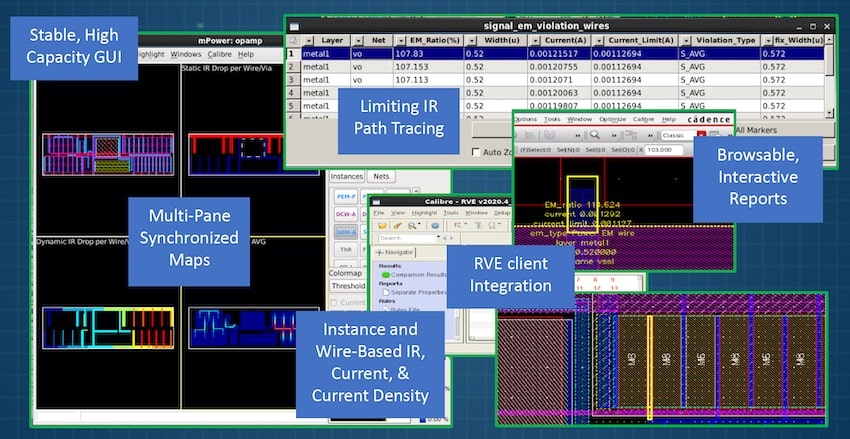Screen dimensions: 850x439
Task: Open Calibre menu in Cadence window
Action: 643,119
